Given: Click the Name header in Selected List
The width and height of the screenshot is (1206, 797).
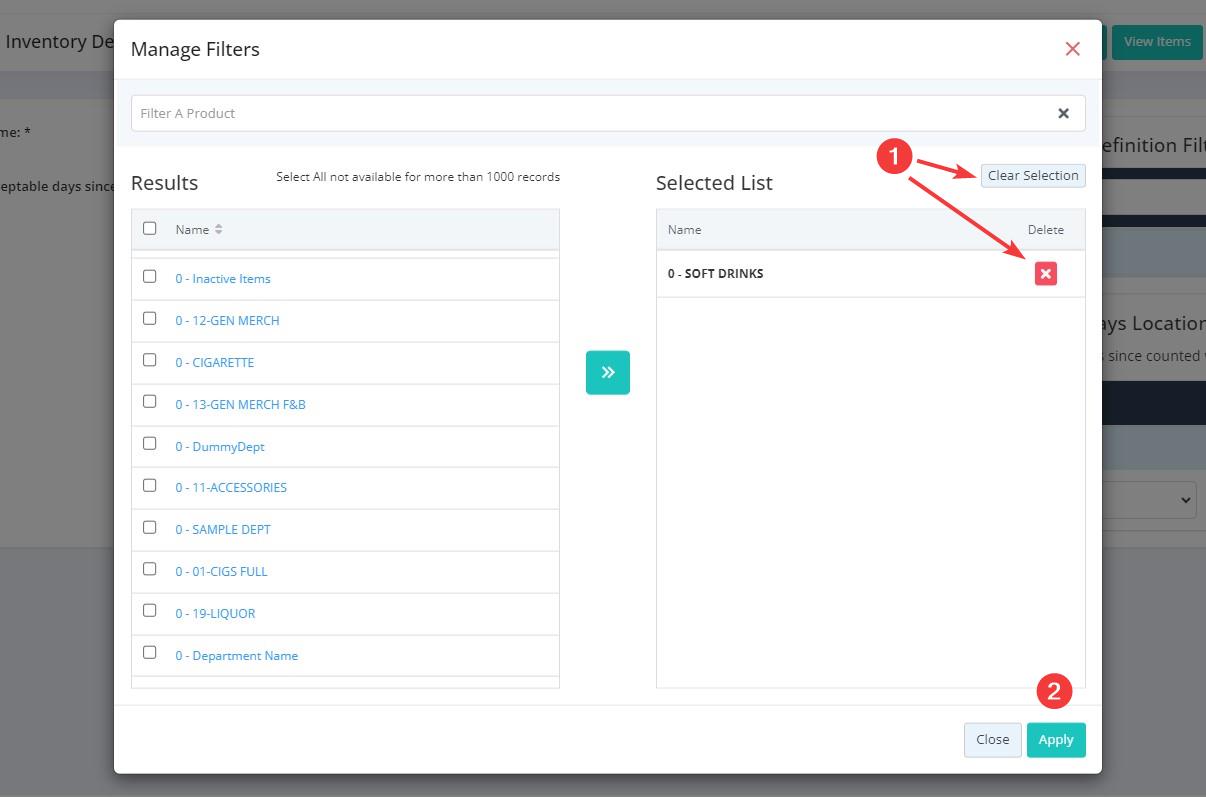Looking at the screenshot, I should (x=685, y=230).
